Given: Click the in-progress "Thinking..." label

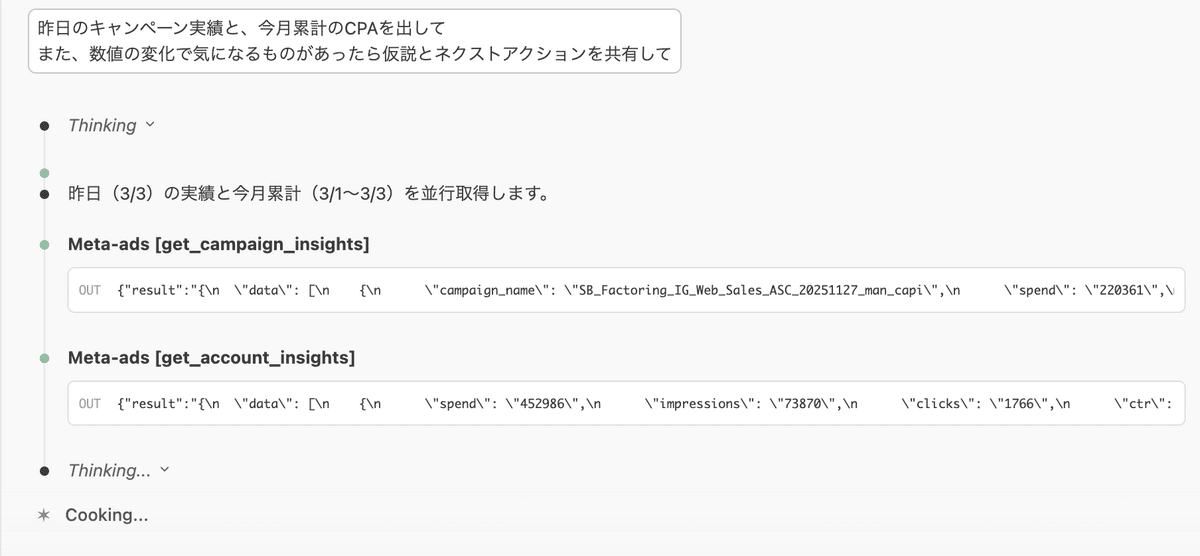Looking at the screenshot, I should (108, 470).
